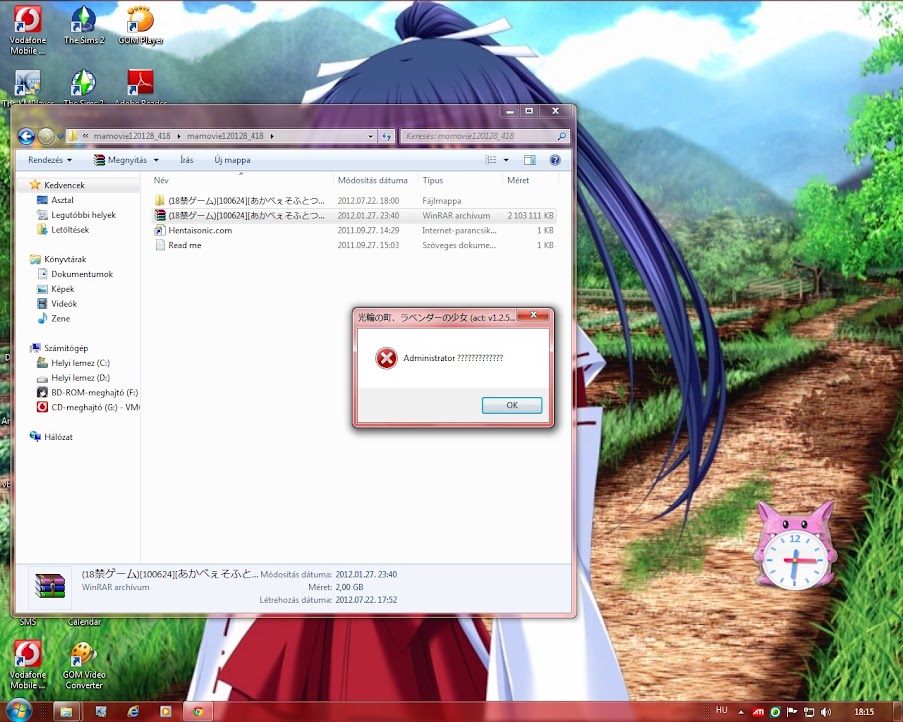Open the Windows Start menu orb

tap(18, 711)
